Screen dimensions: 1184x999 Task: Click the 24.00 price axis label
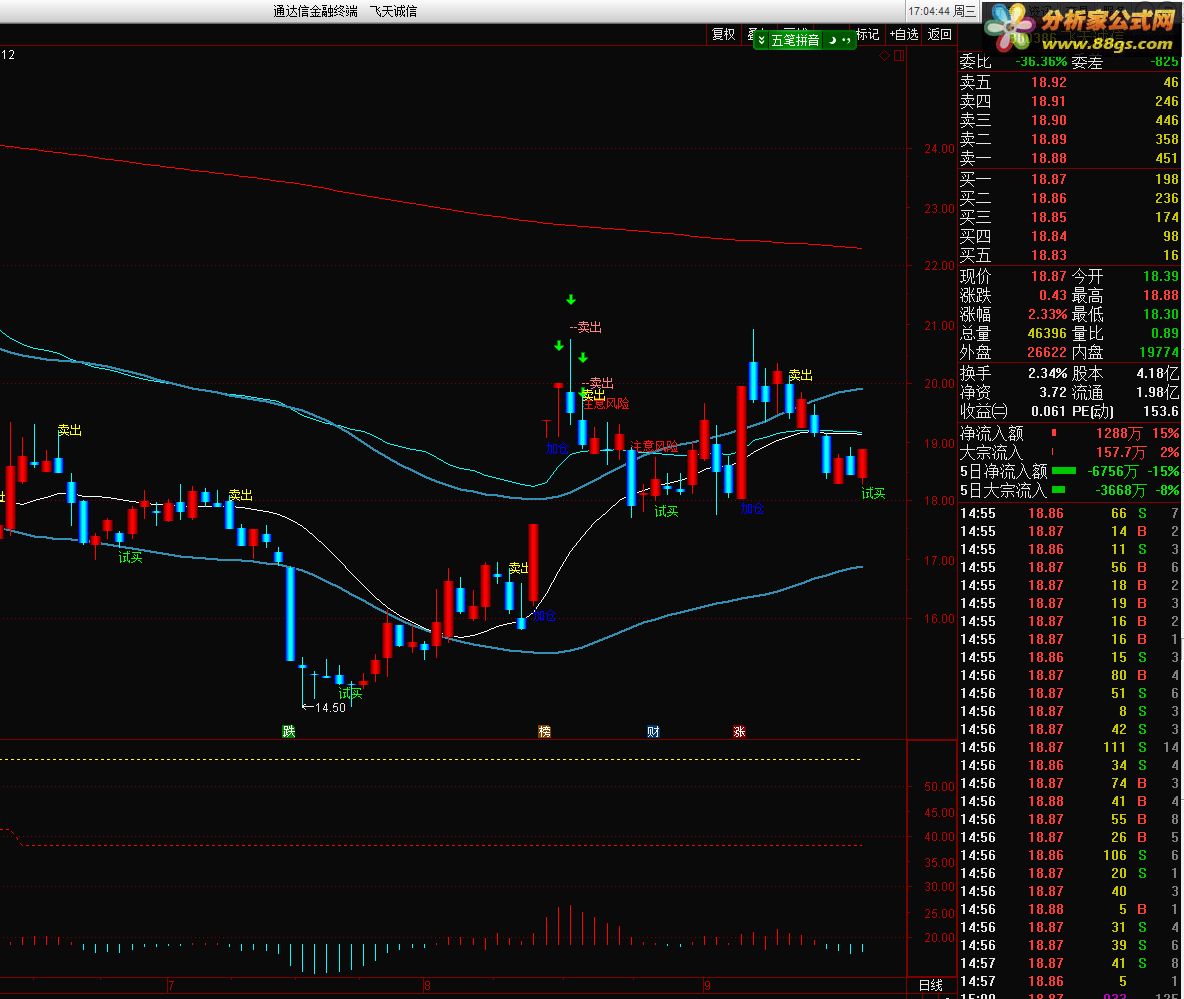[939, 149]
